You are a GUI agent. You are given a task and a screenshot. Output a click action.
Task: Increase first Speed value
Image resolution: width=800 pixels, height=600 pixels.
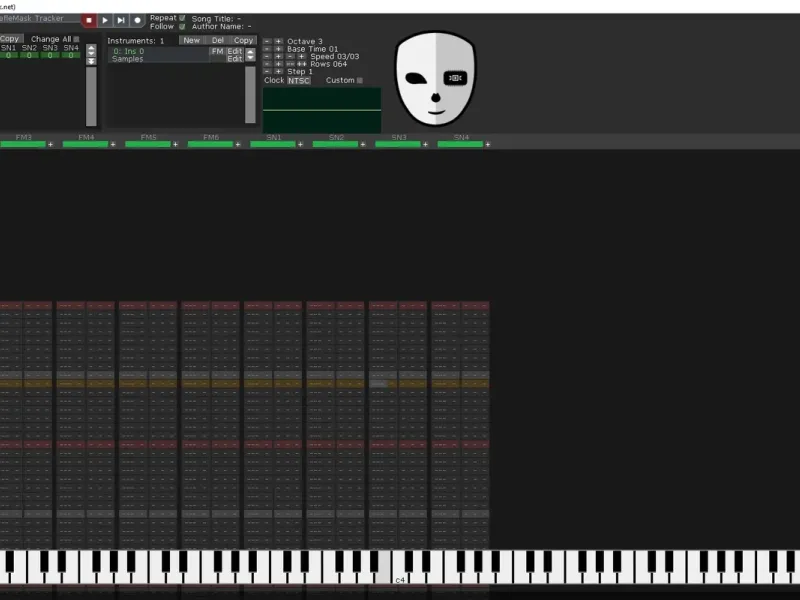[x=278, y=57]
